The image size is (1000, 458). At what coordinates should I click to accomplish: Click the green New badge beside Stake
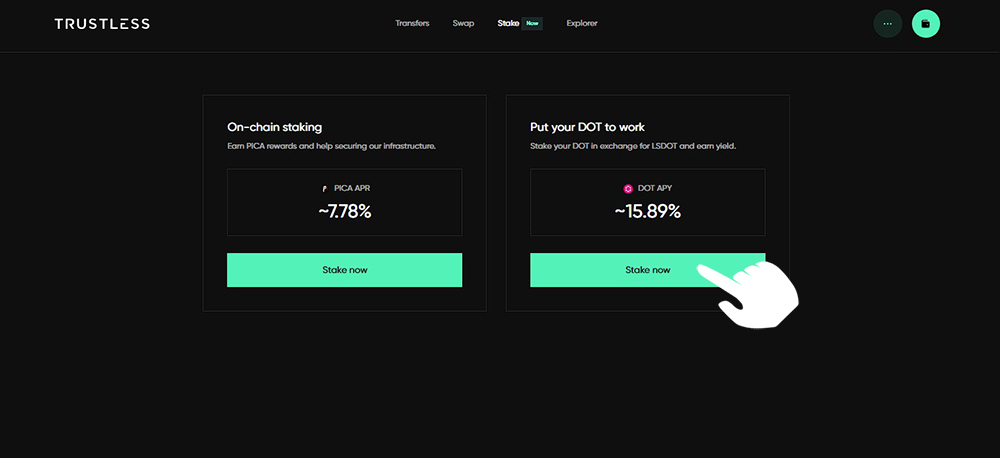532,24
